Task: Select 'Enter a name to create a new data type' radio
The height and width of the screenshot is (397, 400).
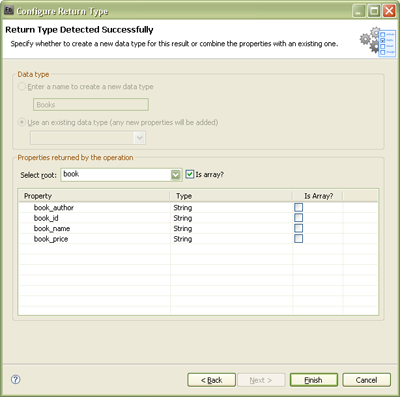Action: click(x=22, y=87)
